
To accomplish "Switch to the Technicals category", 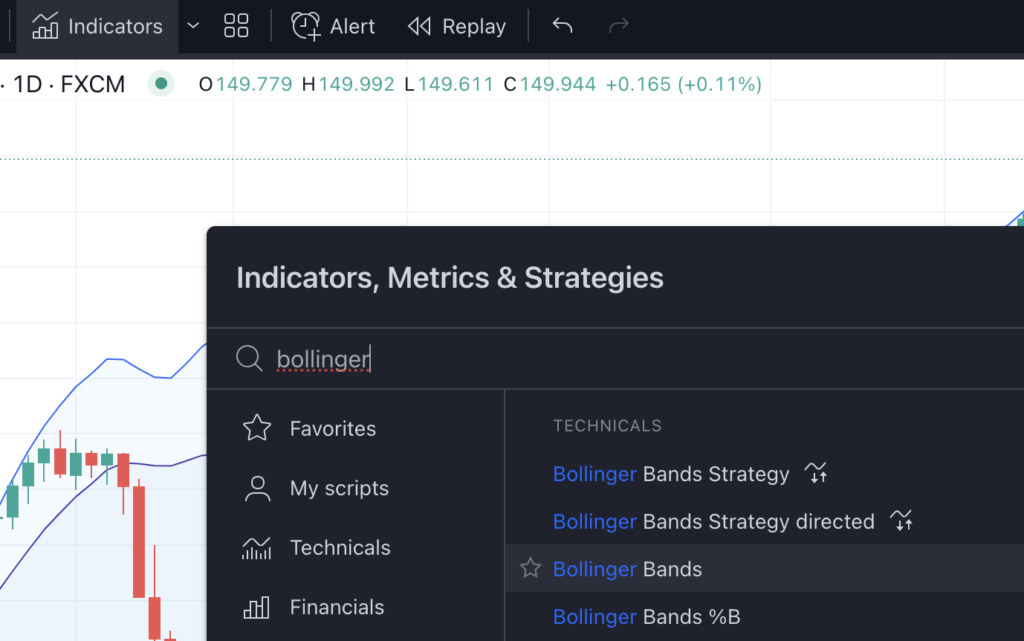I will [x=340, y=547].
